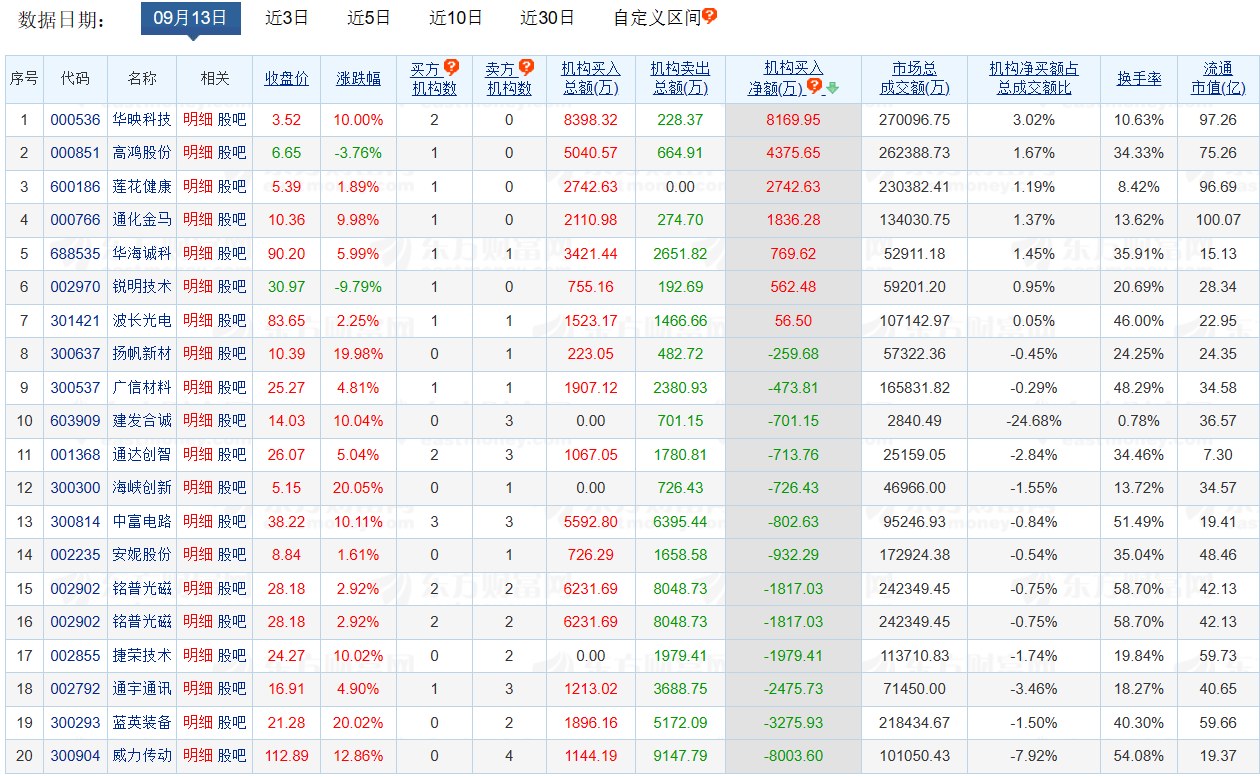1260x777 pixels.
Task: Open 明细 for 扬帆新材
Action: (x=198, y=354)
